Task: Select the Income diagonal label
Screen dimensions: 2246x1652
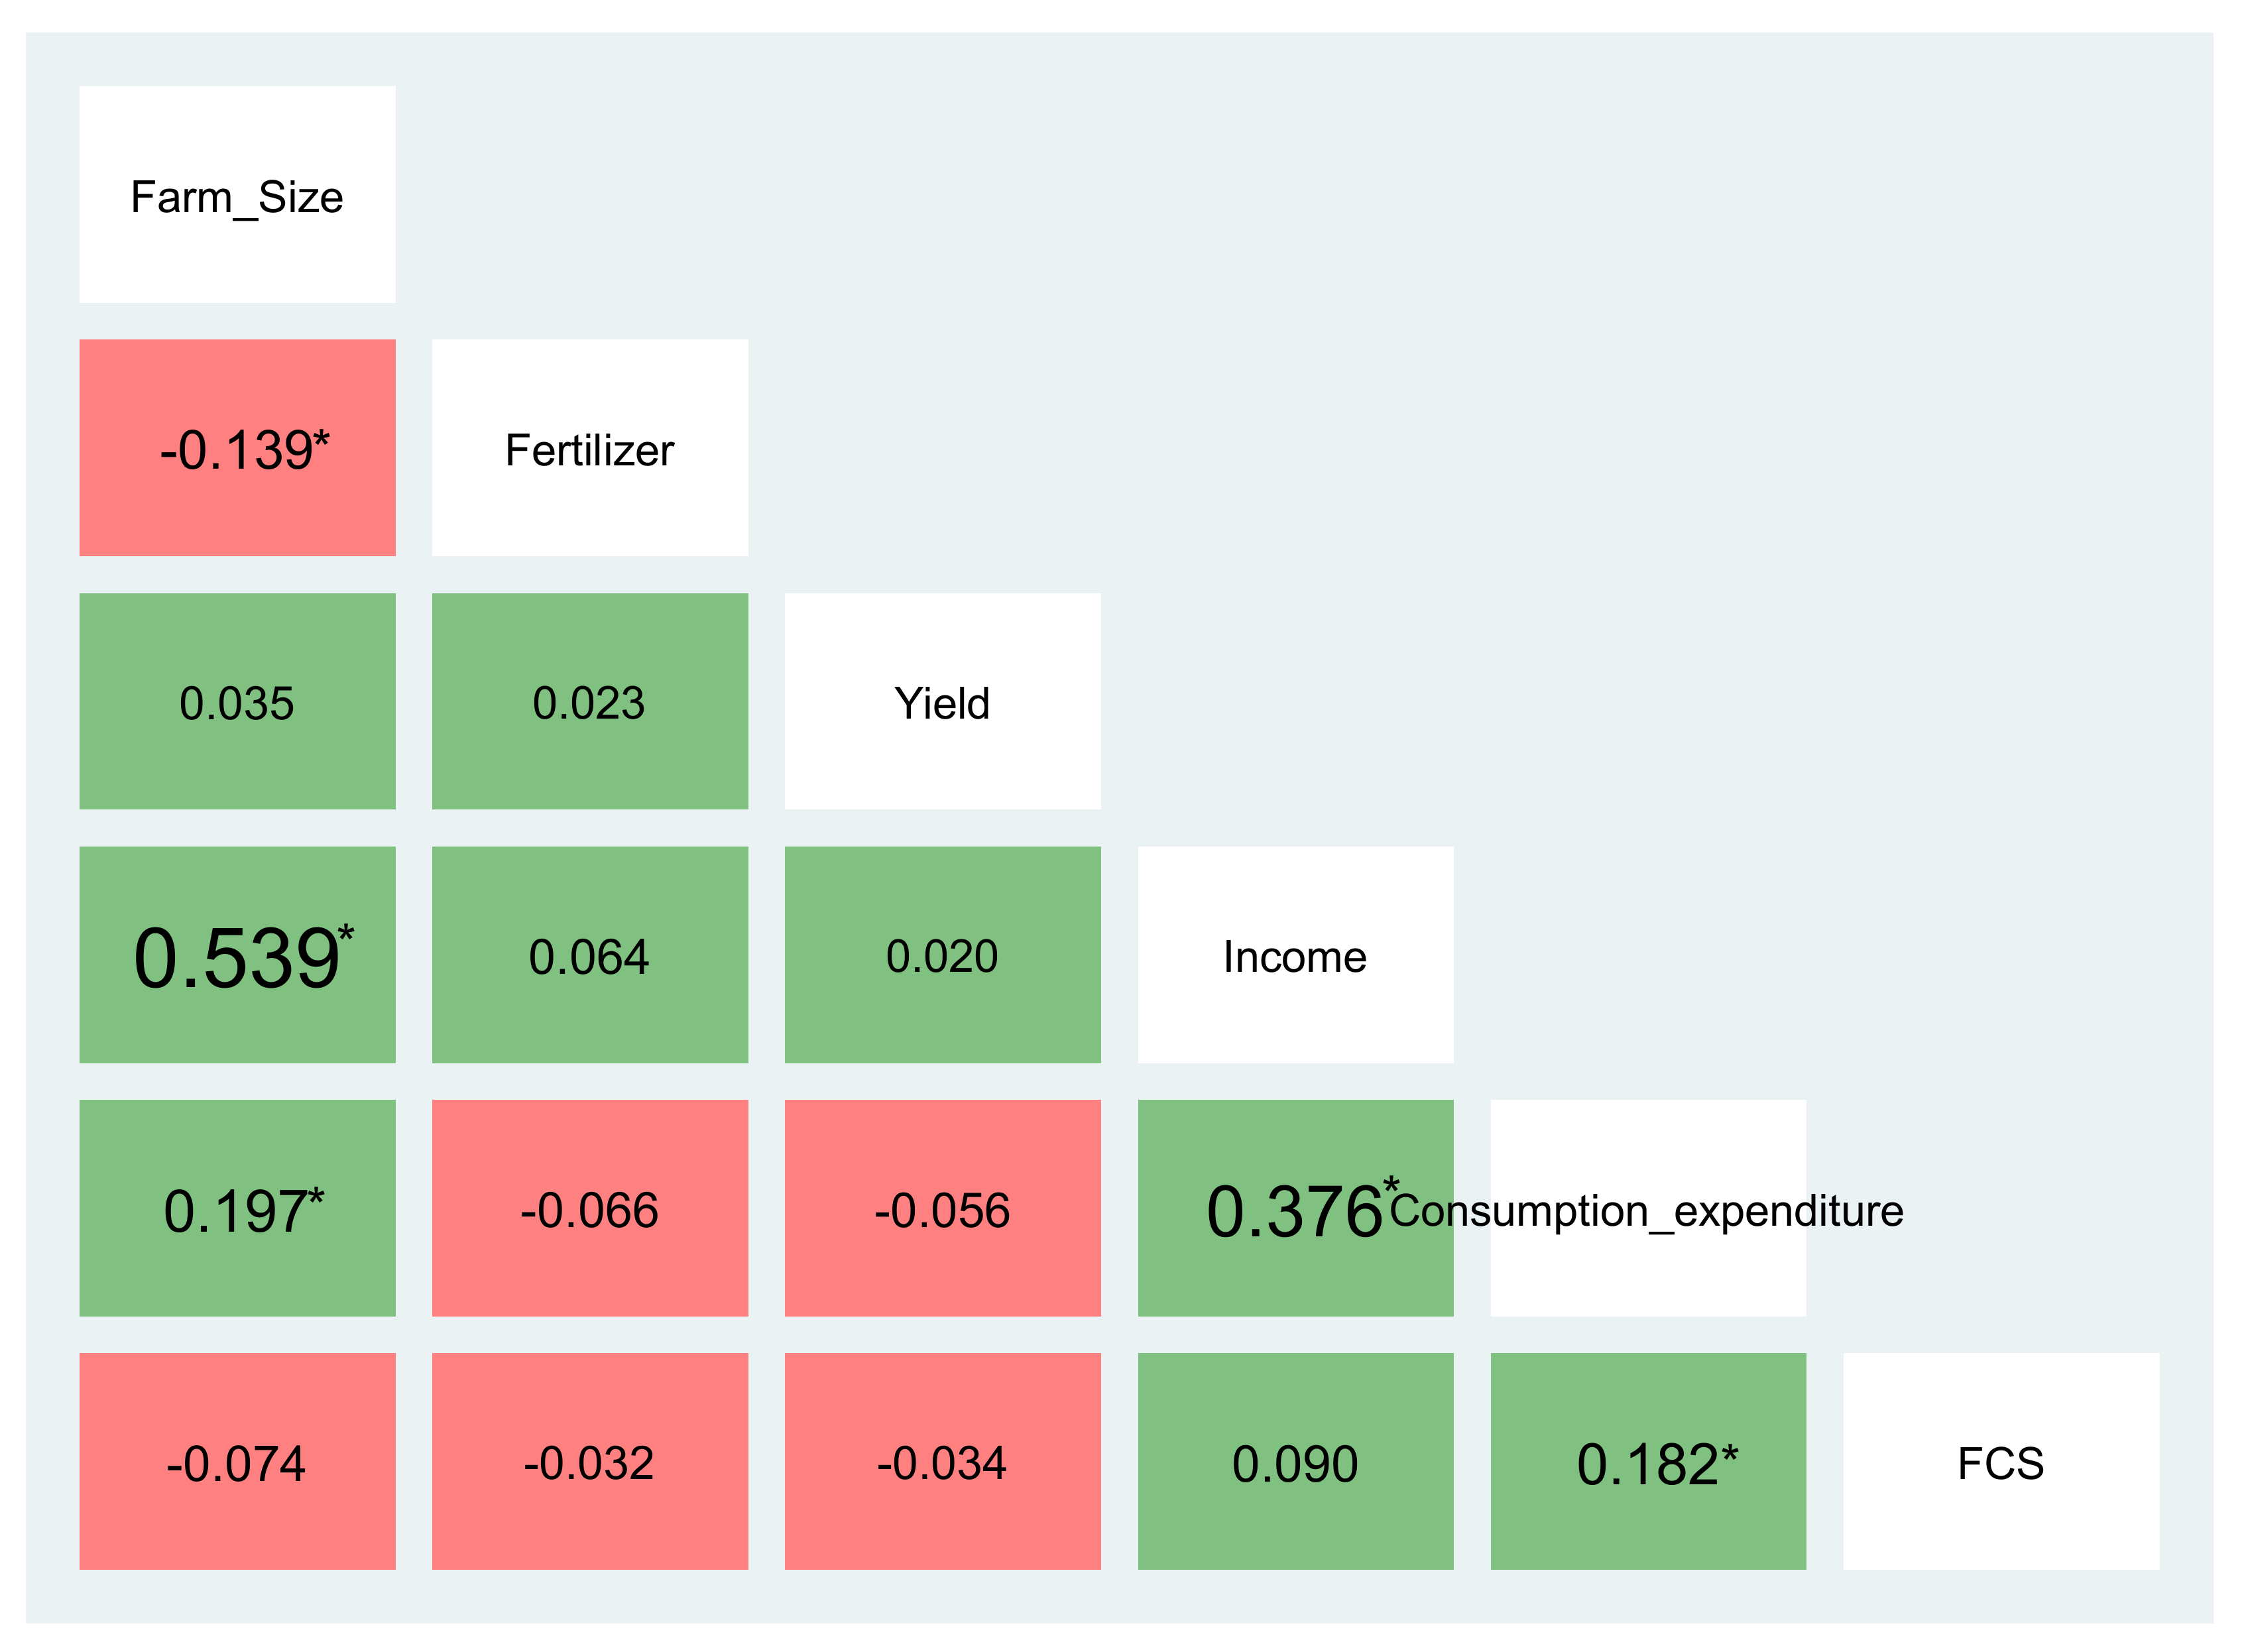Action: click(1295, 955)
